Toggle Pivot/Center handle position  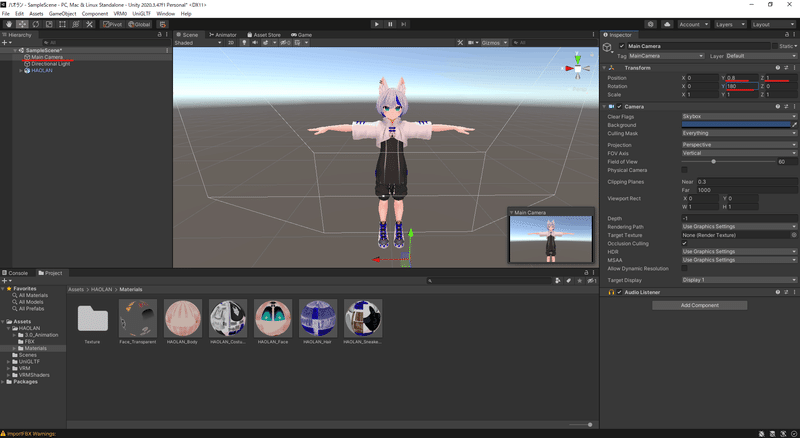tap(112, 24)
